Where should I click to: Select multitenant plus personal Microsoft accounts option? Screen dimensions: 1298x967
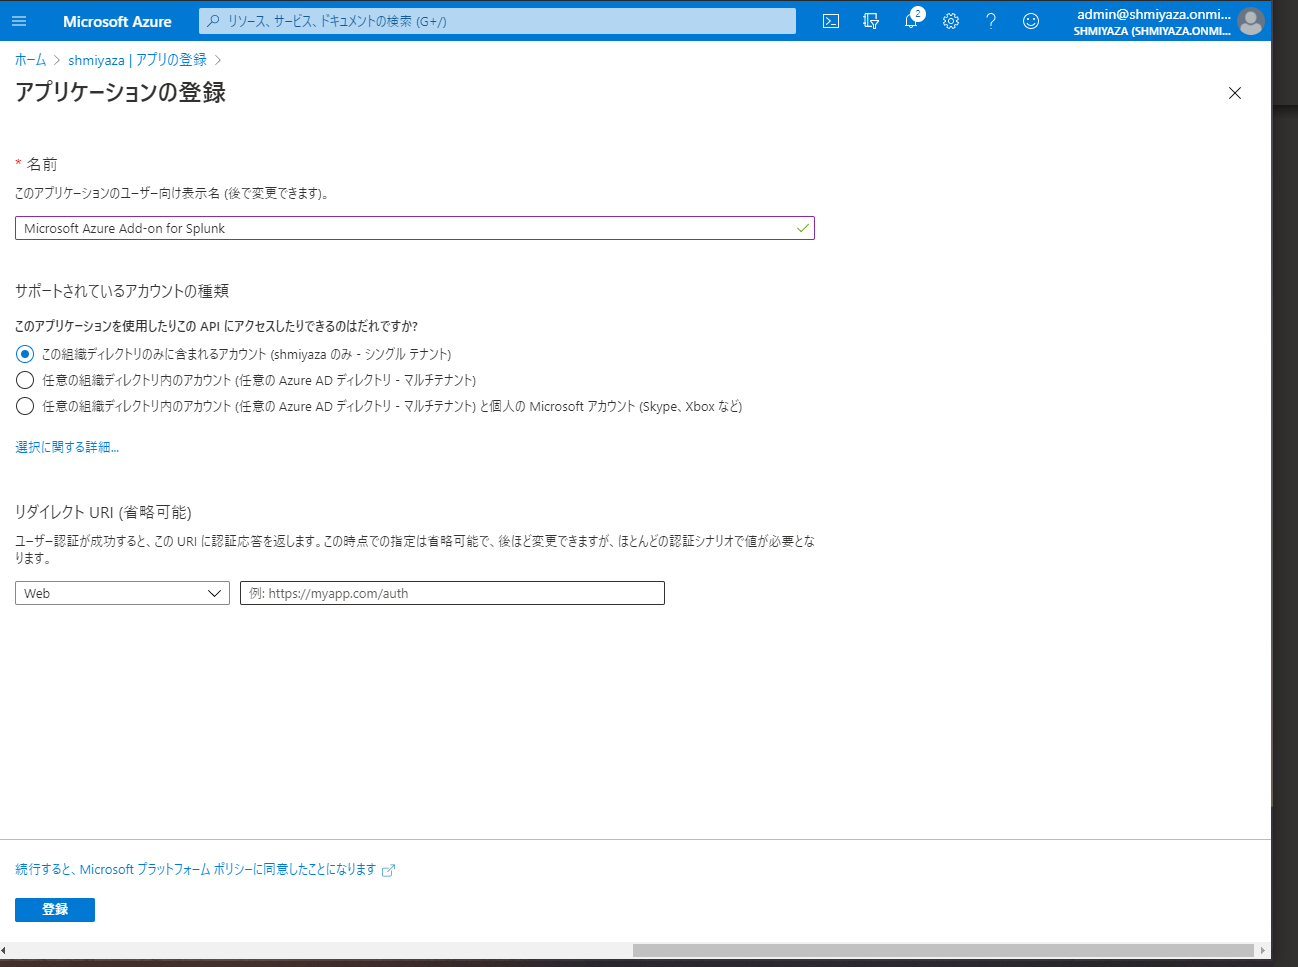(24, 406)
